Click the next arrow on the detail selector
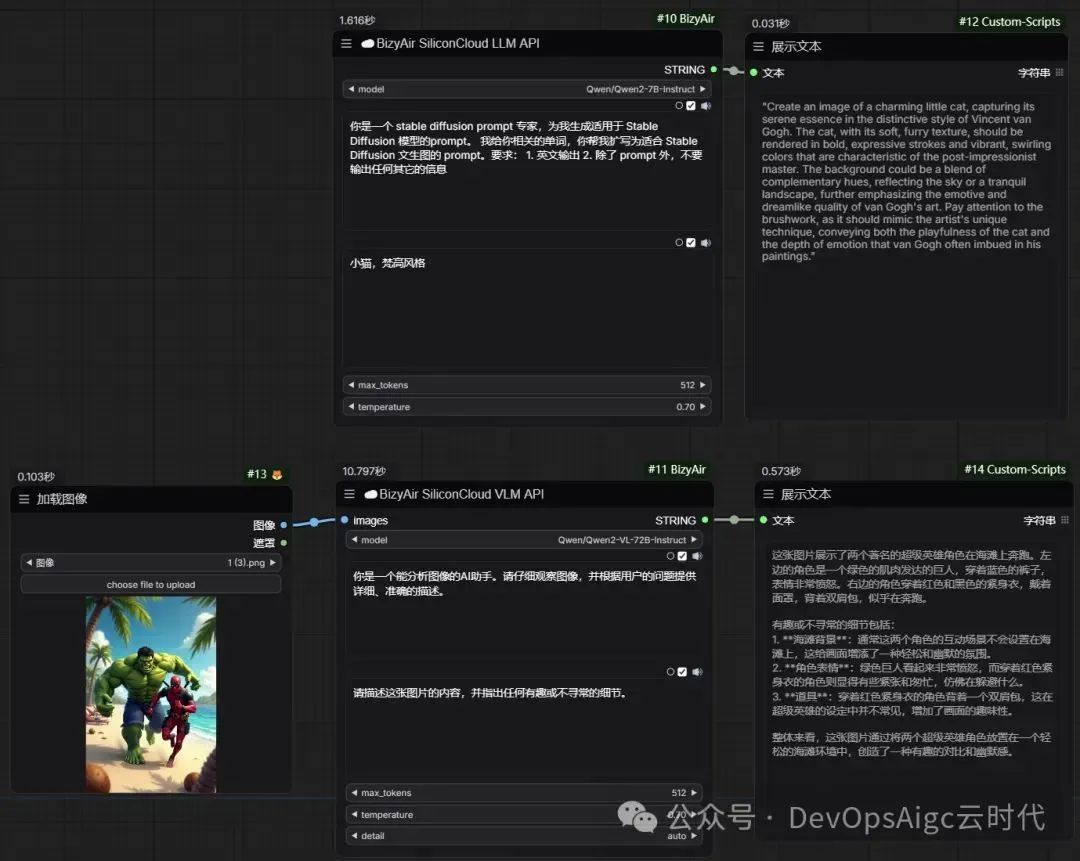Image resolution: width=1080 pixels, height=861 pixels. pos(694,836)
